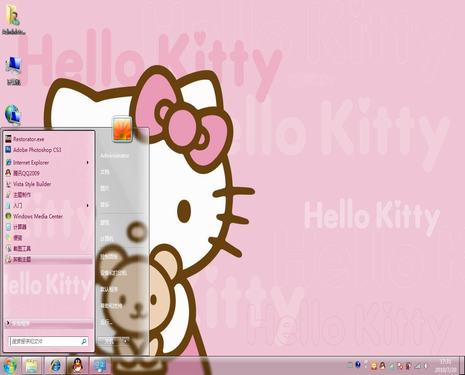Click the Show desktop button

[x=462, y=366]
